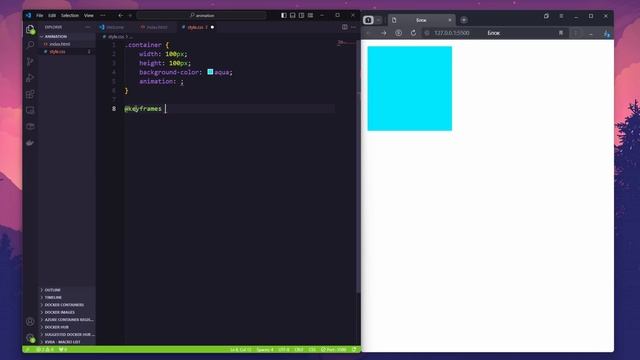Expand the DOCKER HUB section
This screenshot has height=360, width=640.
(67, 327)
